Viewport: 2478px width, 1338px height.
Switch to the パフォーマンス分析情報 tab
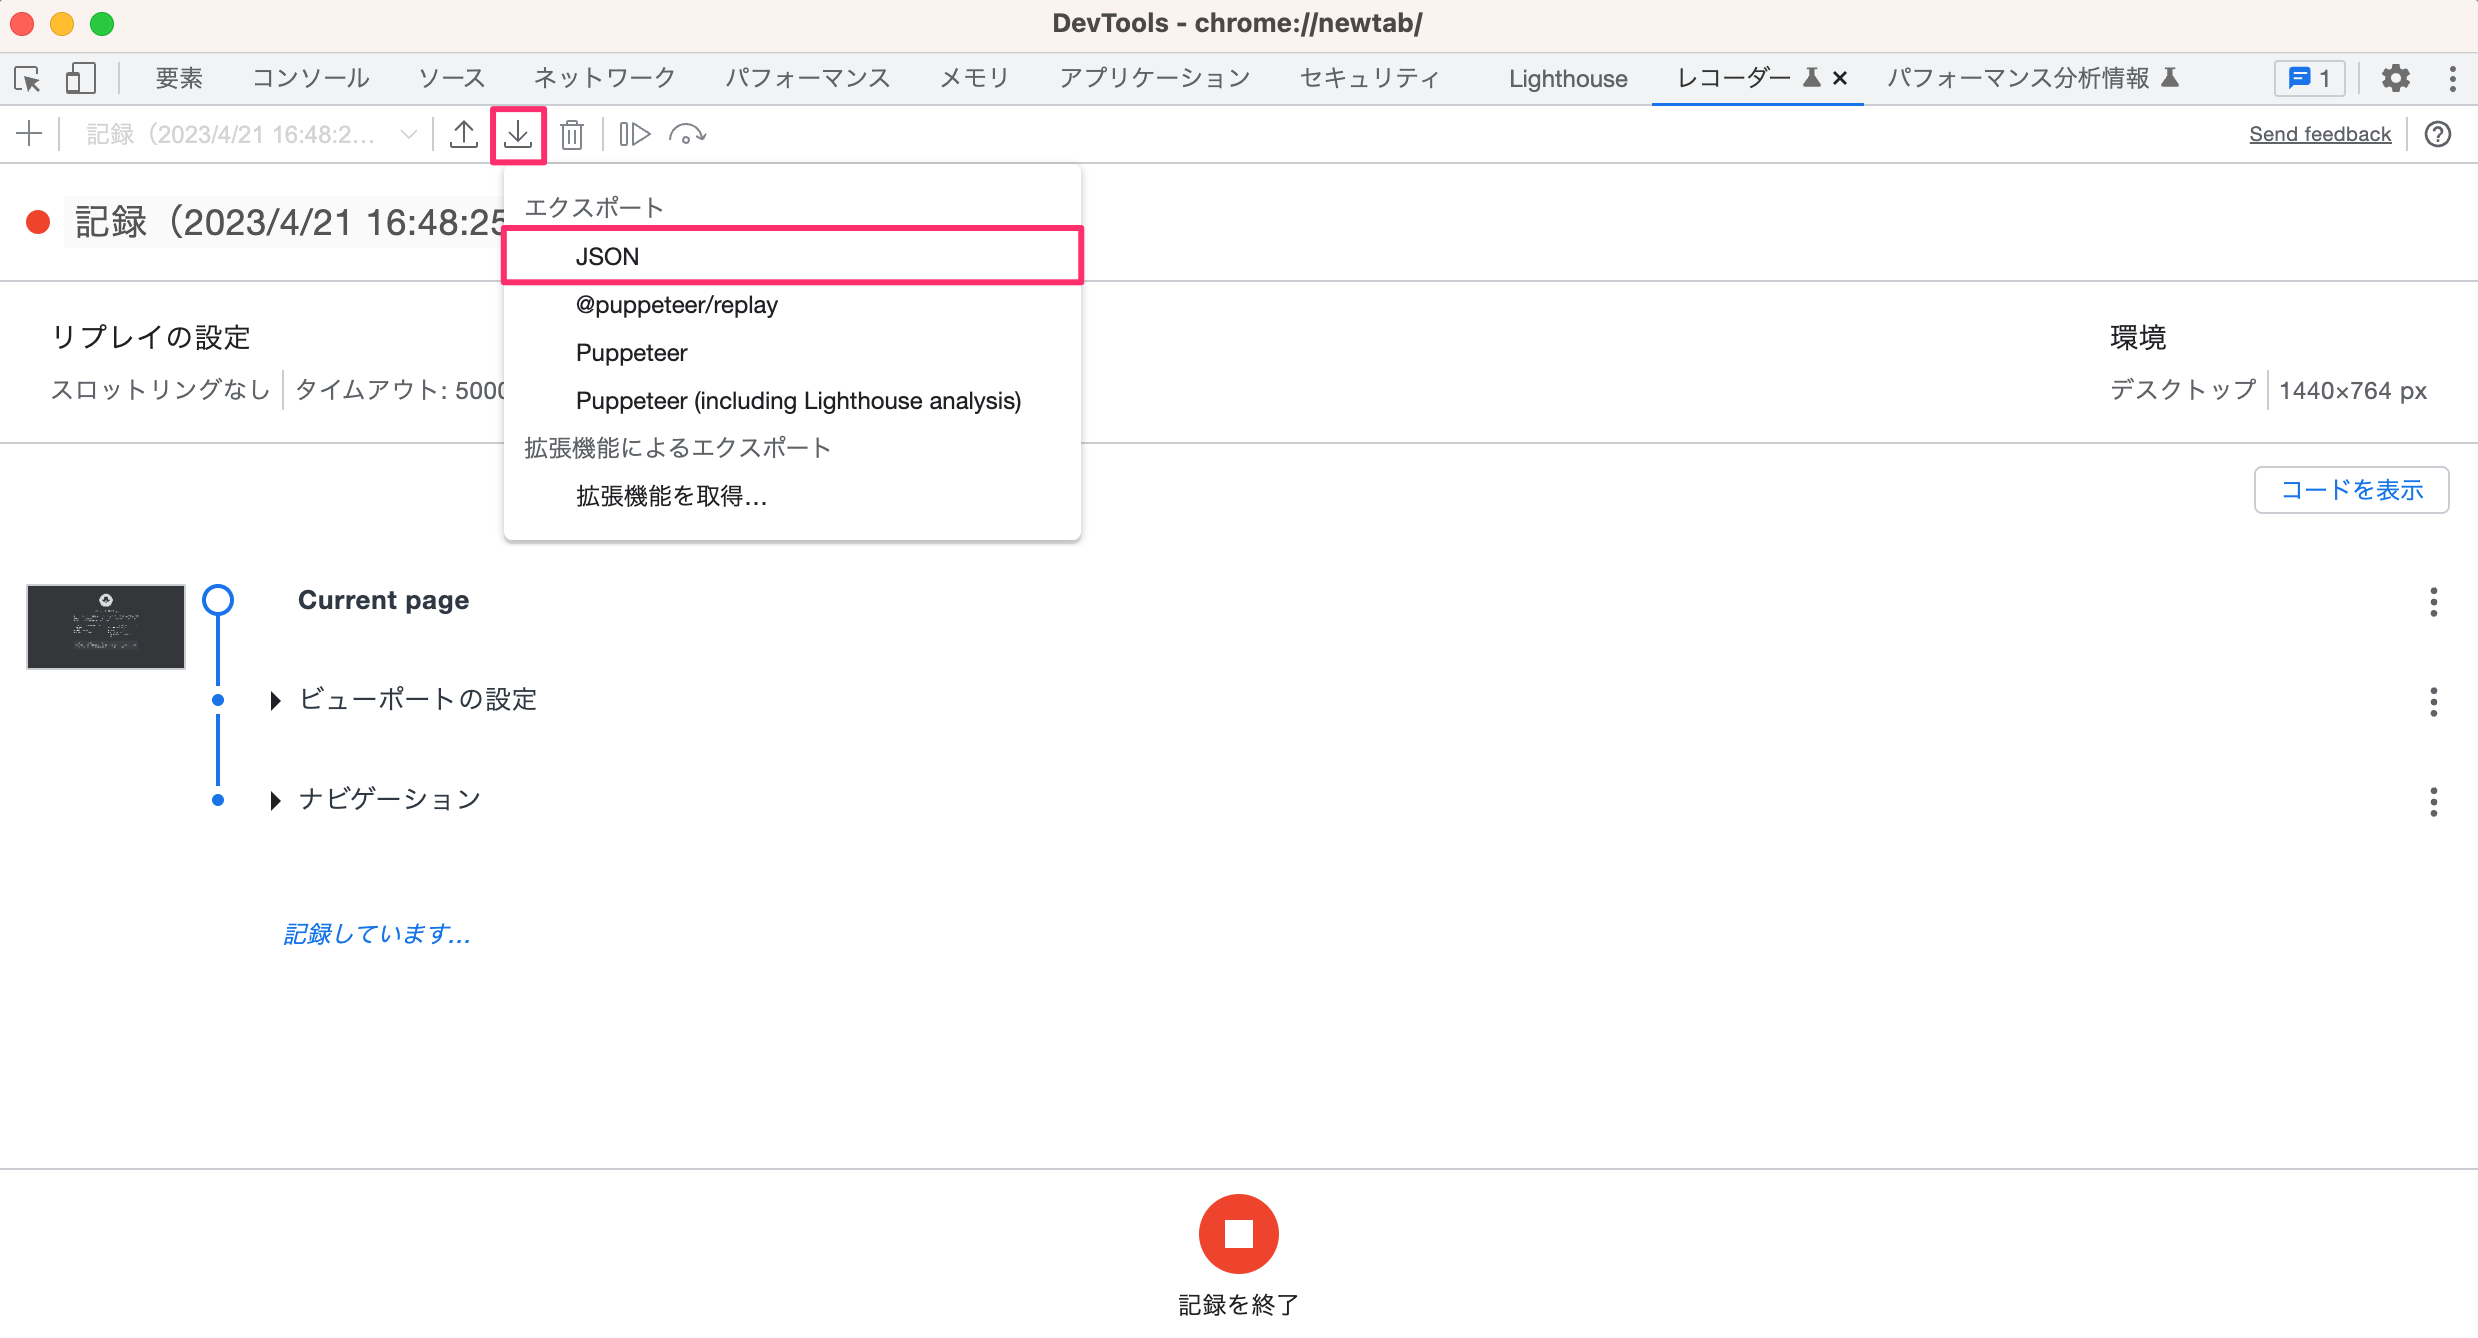[2032, 78]
